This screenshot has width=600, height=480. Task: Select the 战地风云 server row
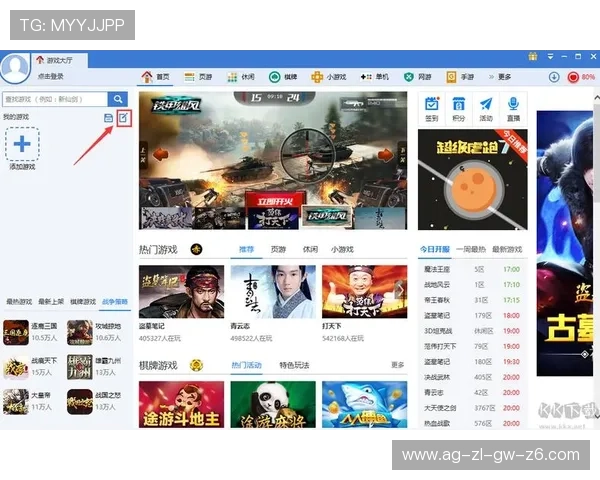click(472, 285)
